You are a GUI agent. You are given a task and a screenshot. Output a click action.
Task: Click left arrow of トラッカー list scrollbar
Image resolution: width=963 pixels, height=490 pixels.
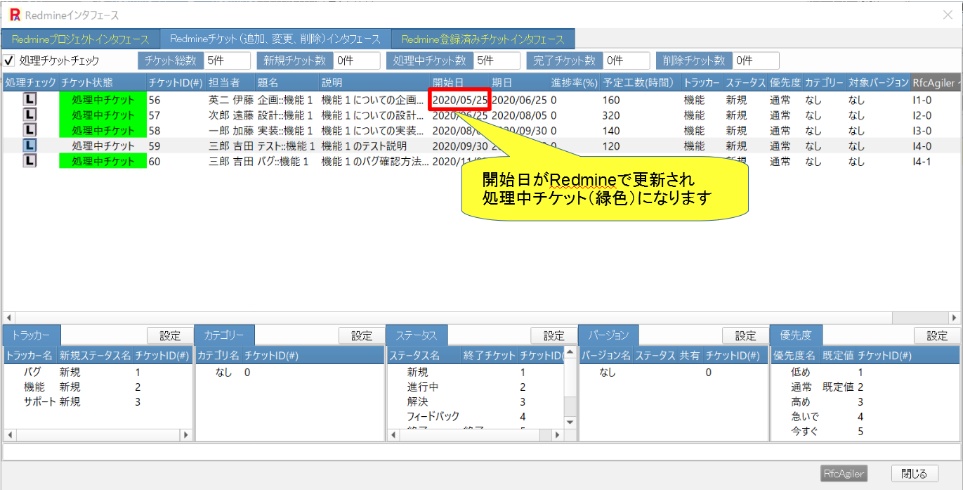tap(9, 435)
